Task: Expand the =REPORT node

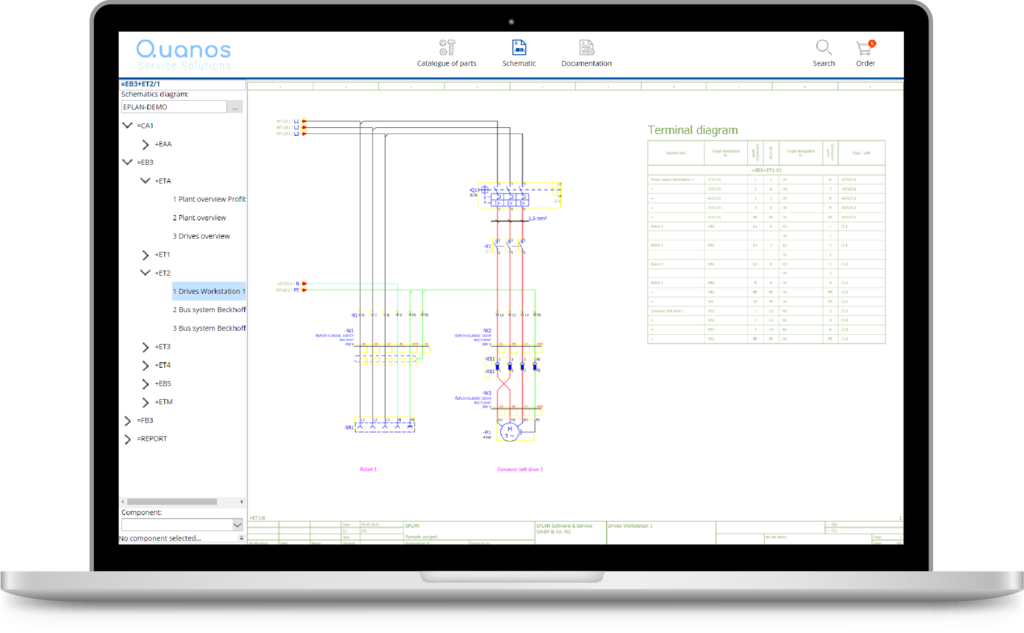Action: [x=128, y=438]
